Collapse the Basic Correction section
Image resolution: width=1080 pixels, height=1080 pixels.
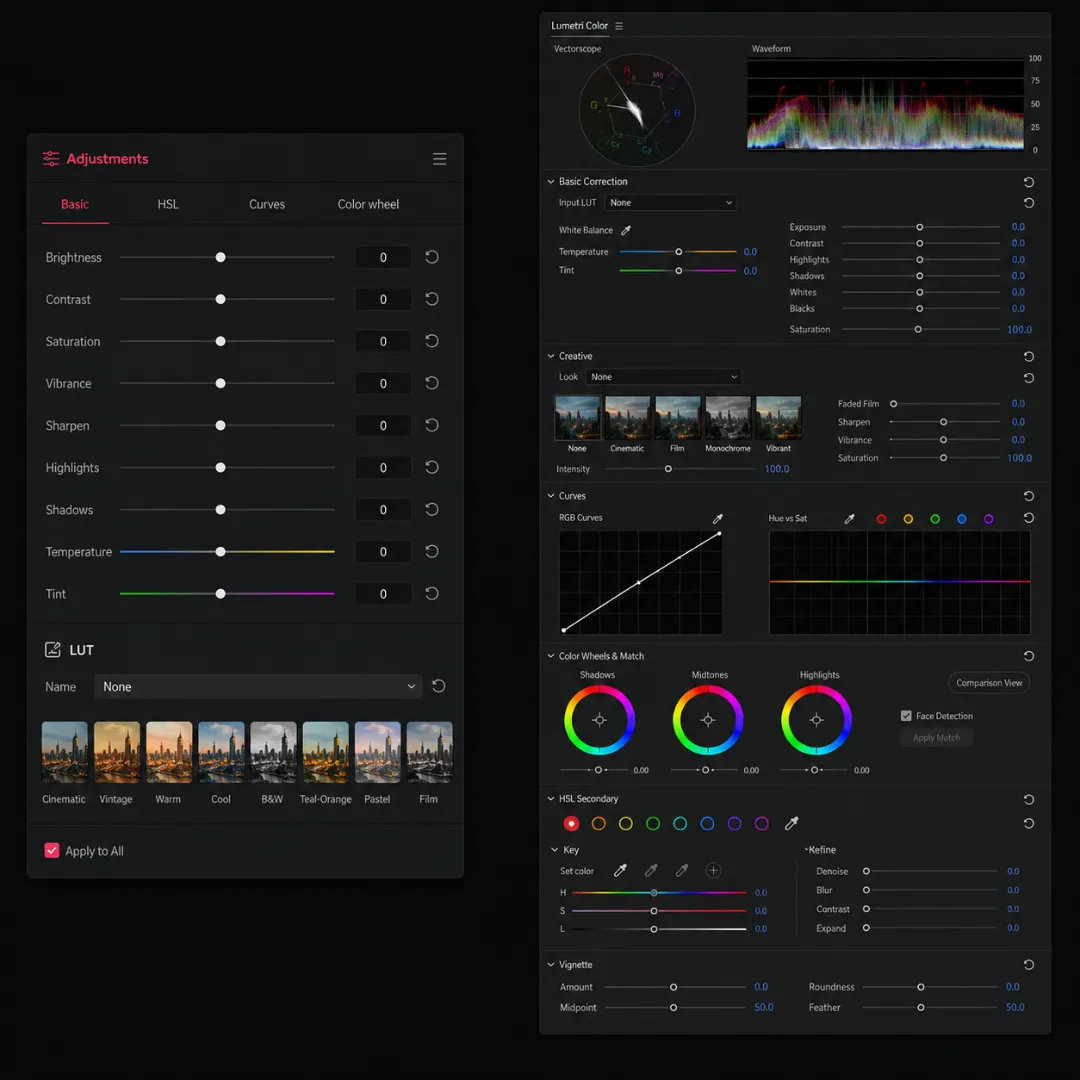pos(551,182)
